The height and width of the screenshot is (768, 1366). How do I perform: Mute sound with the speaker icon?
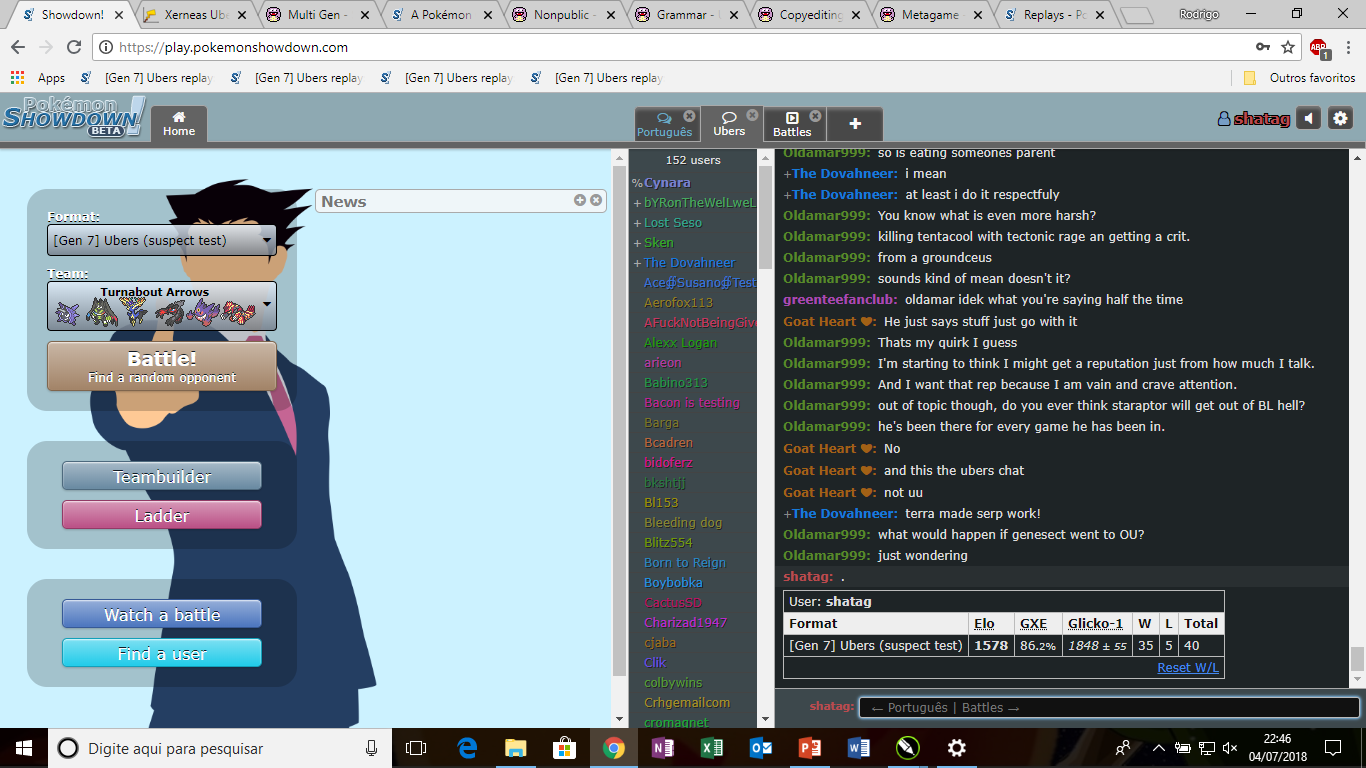pyautogui.click(x=1308, y=119)
